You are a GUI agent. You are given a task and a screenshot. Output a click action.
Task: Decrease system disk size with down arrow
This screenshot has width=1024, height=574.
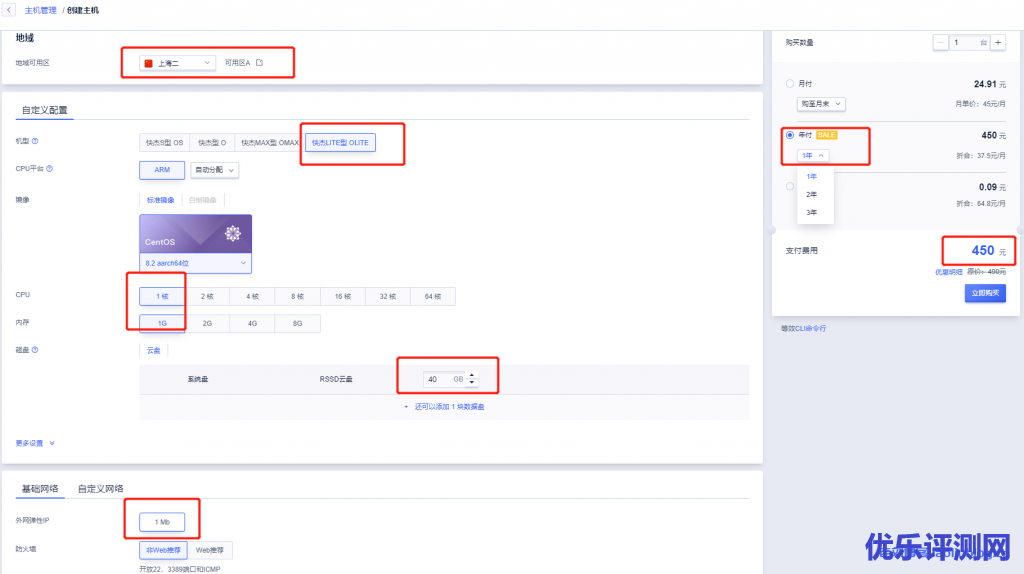472,383
